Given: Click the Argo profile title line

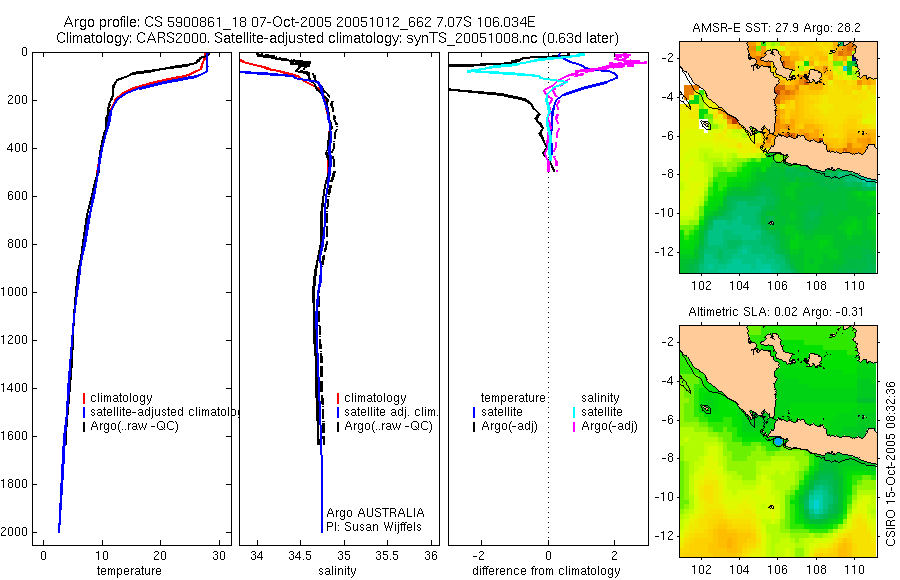Looking at the screenshot, I should [x=299, y=22].
